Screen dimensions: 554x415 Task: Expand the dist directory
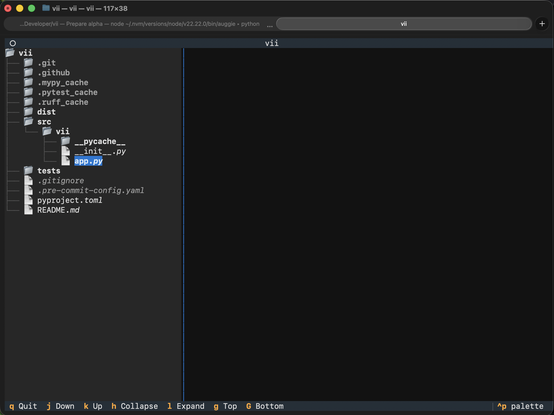pyautogui.click(x=47, y=112)
